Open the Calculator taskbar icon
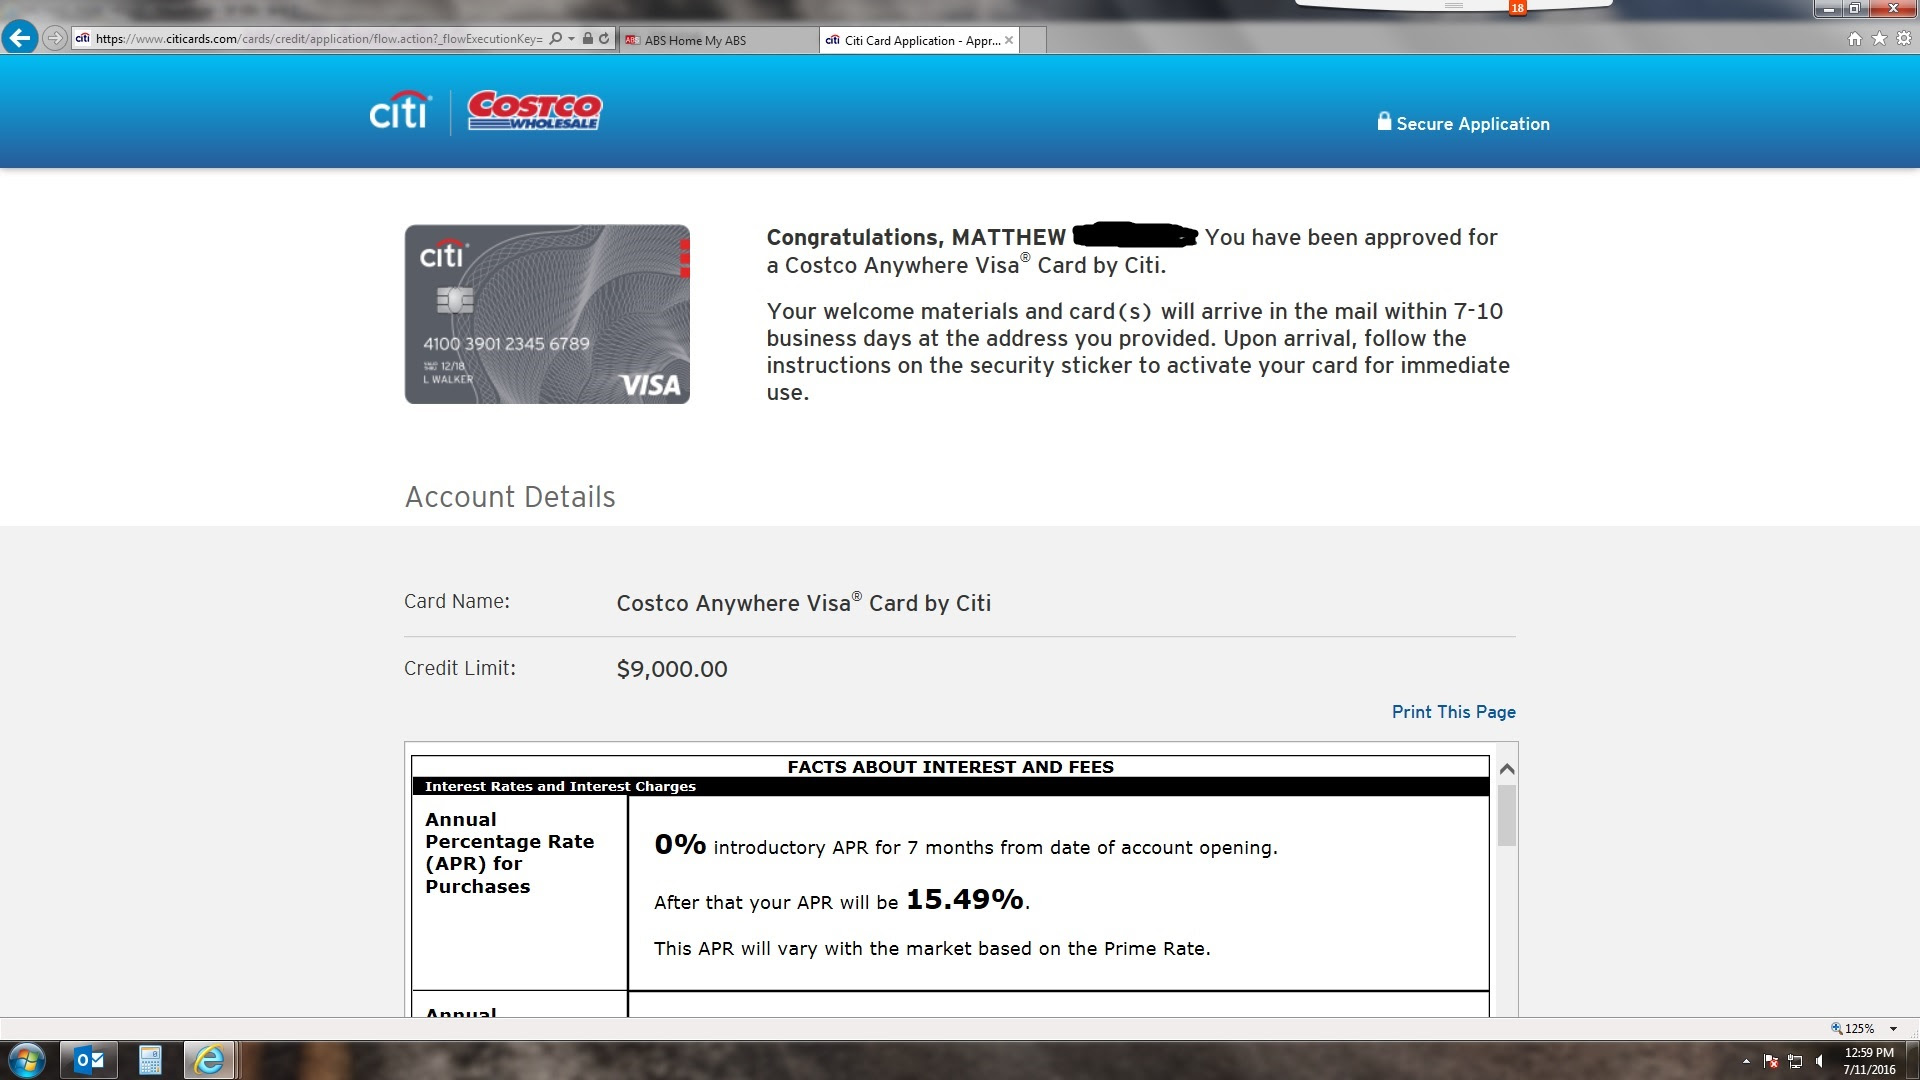The height and width of the screenshot is (1080, 1920). 150,1060
